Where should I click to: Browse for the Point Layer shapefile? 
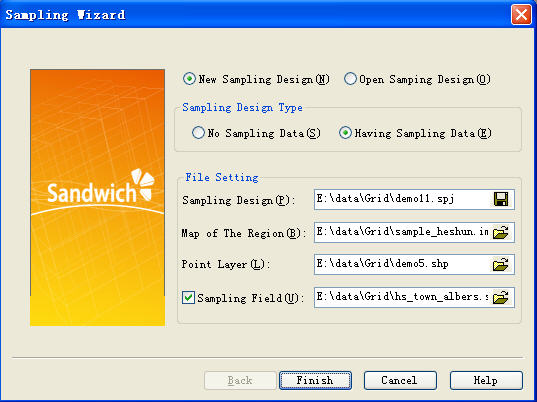501,264
